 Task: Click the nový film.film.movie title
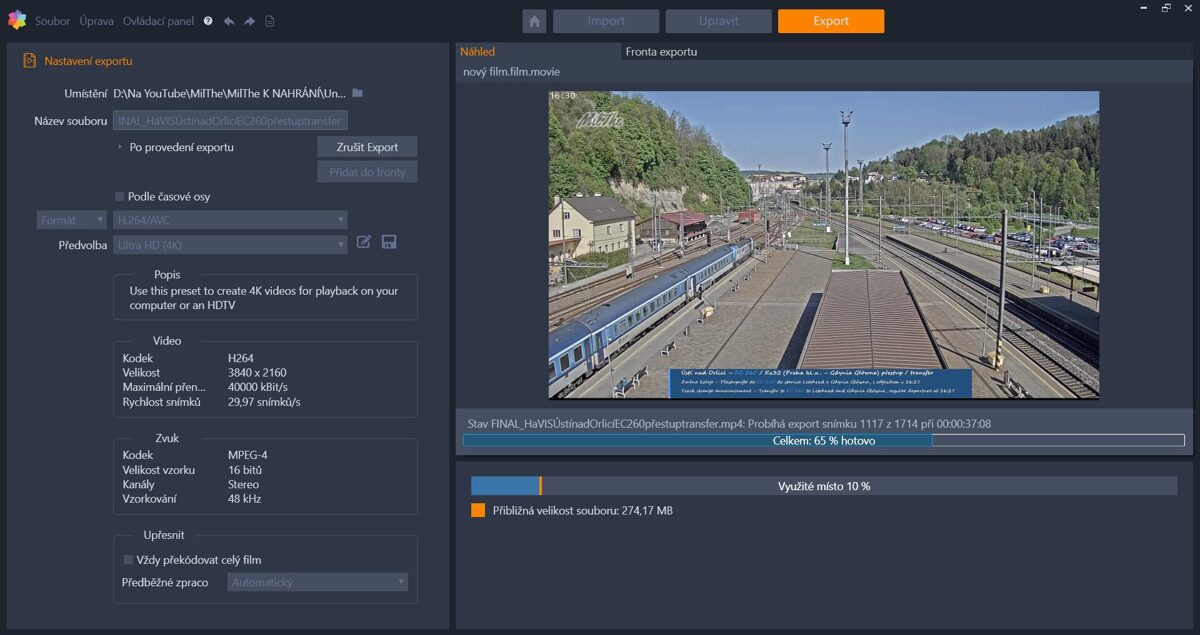pyautogui.click(x=511, y=72)
